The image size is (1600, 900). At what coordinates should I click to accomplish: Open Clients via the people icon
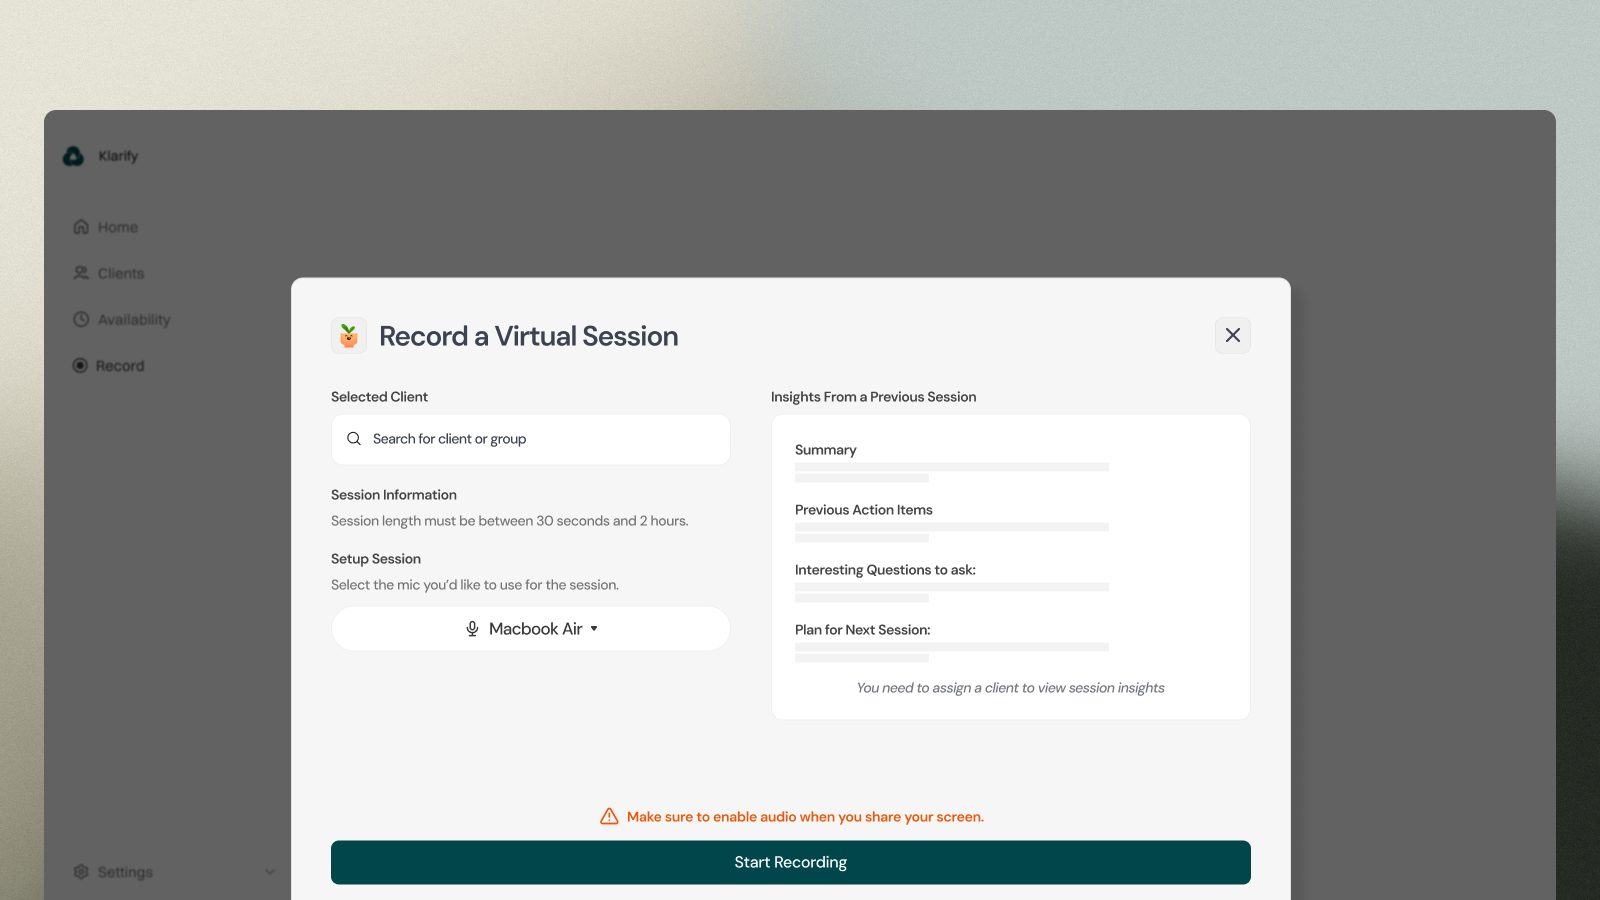pos(81,272)
